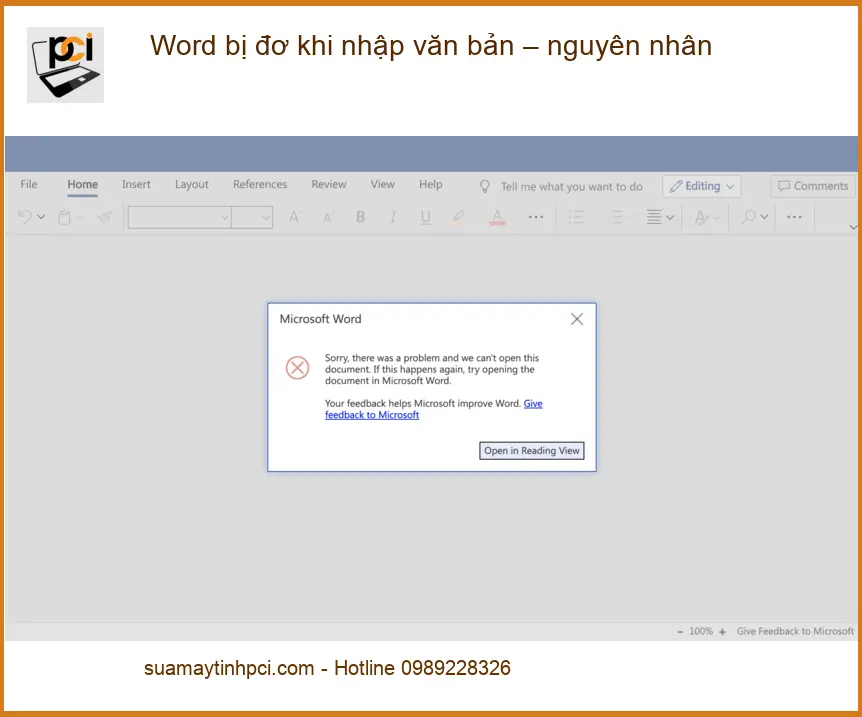Click the font color icon

(497, 217)
